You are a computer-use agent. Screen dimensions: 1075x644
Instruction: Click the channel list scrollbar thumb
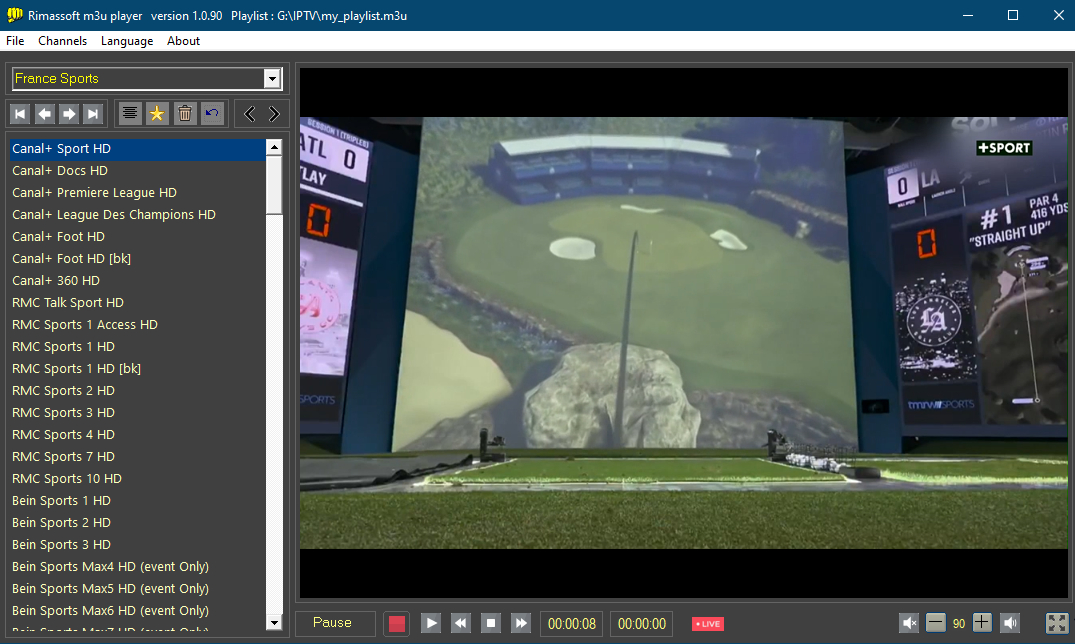click(x=274, y=184)
